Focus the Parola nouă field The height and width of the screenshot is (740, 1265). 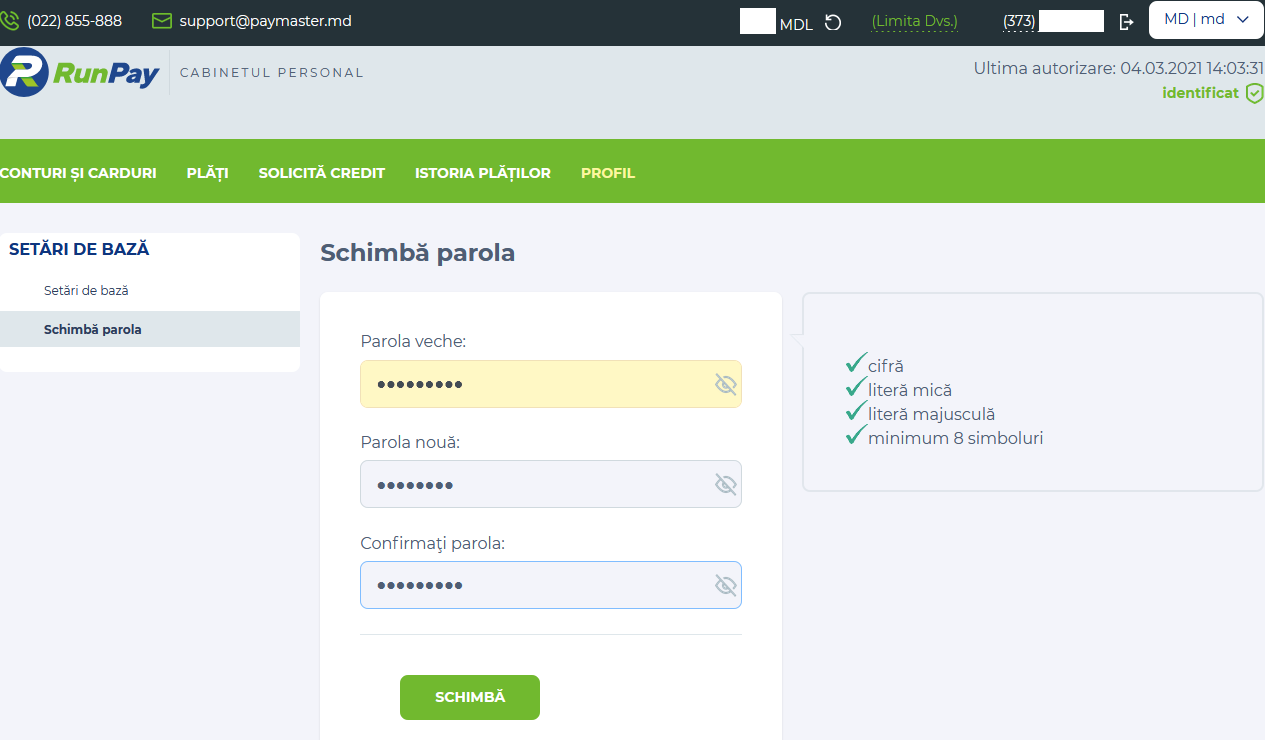pyautogui.click(x=551, y=484)
